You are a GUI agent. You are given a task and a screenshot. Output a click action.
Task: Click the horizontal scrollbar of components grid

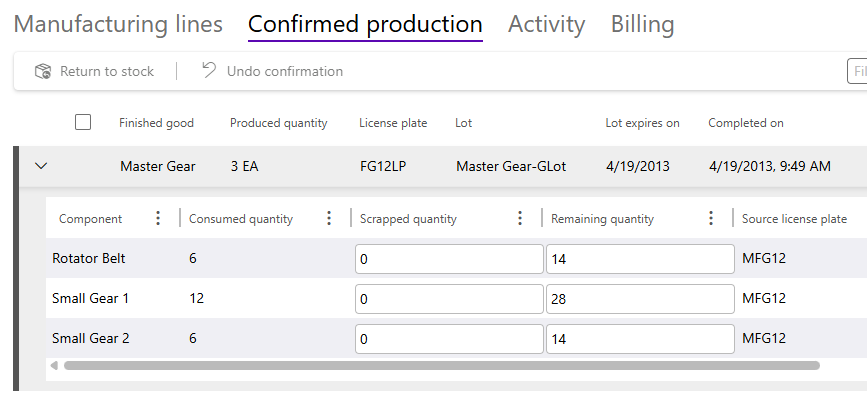click(440, 366)
